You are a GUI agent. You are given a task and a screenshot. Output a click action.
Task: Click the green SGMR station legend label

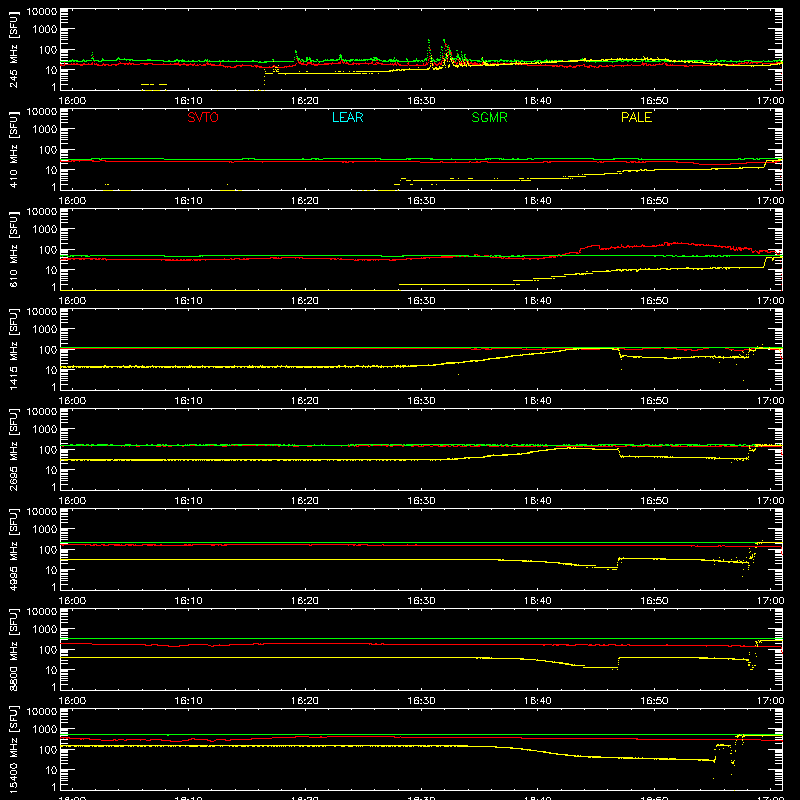[x=489, y=117]
